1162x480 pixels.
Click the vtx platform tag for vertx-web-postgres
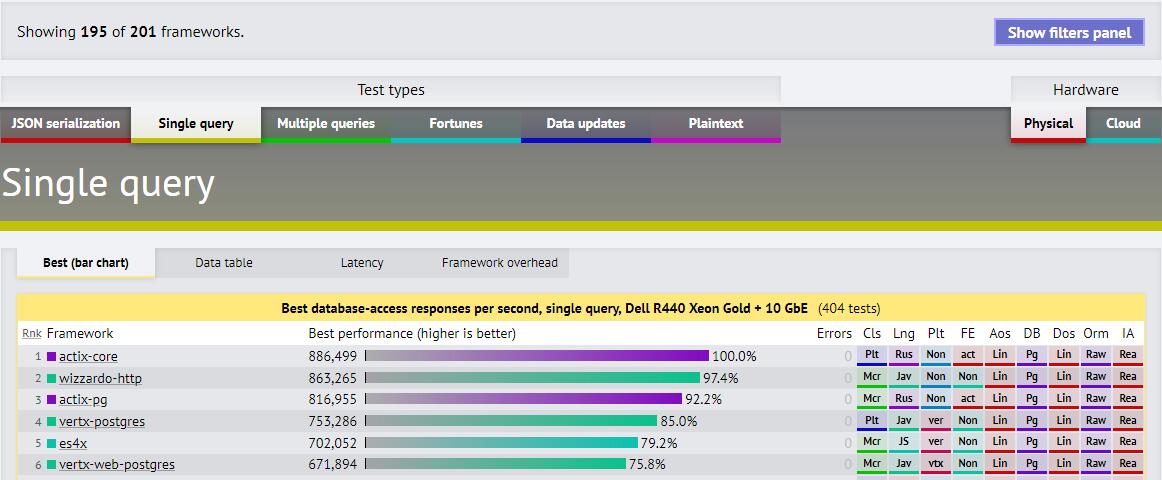click(936, 464)
